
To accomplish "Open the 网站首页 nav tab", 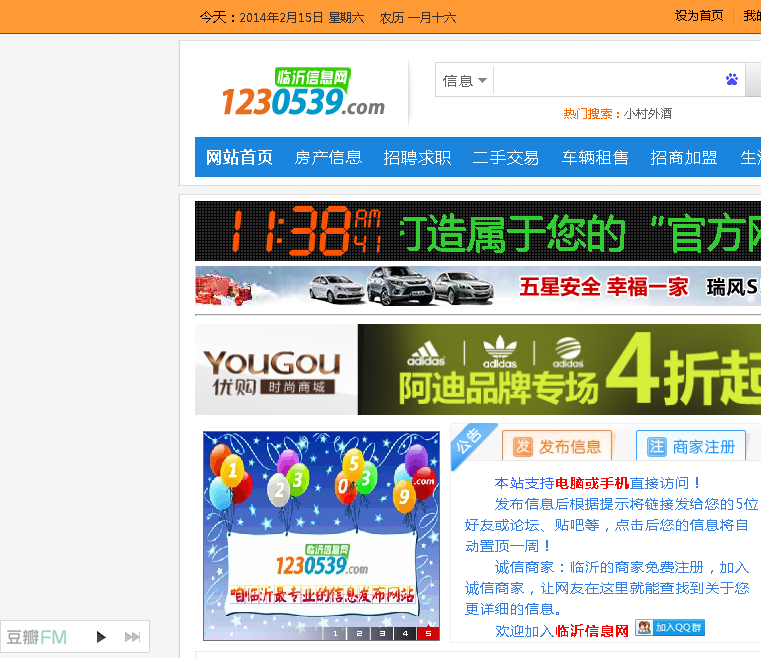I will [239, 157].
